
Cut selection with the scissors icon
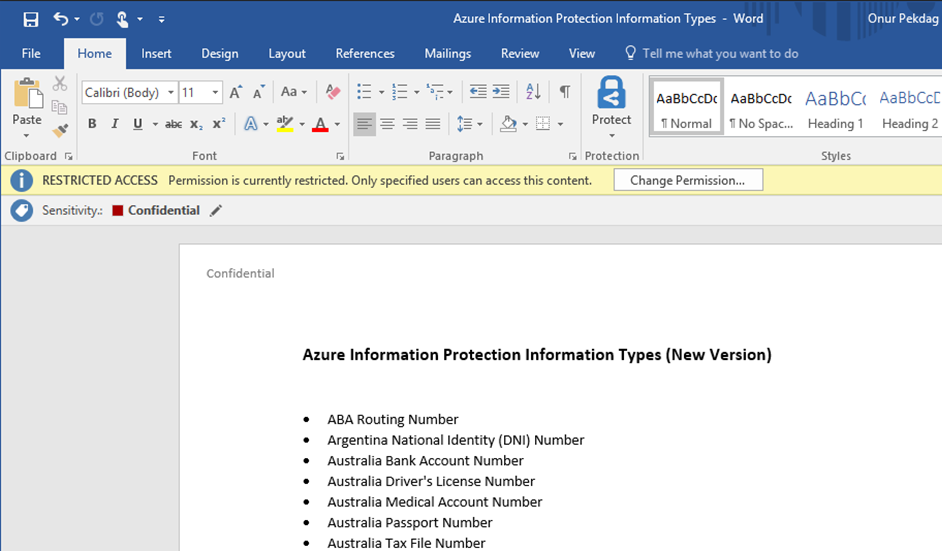click(x=59, y=84)
